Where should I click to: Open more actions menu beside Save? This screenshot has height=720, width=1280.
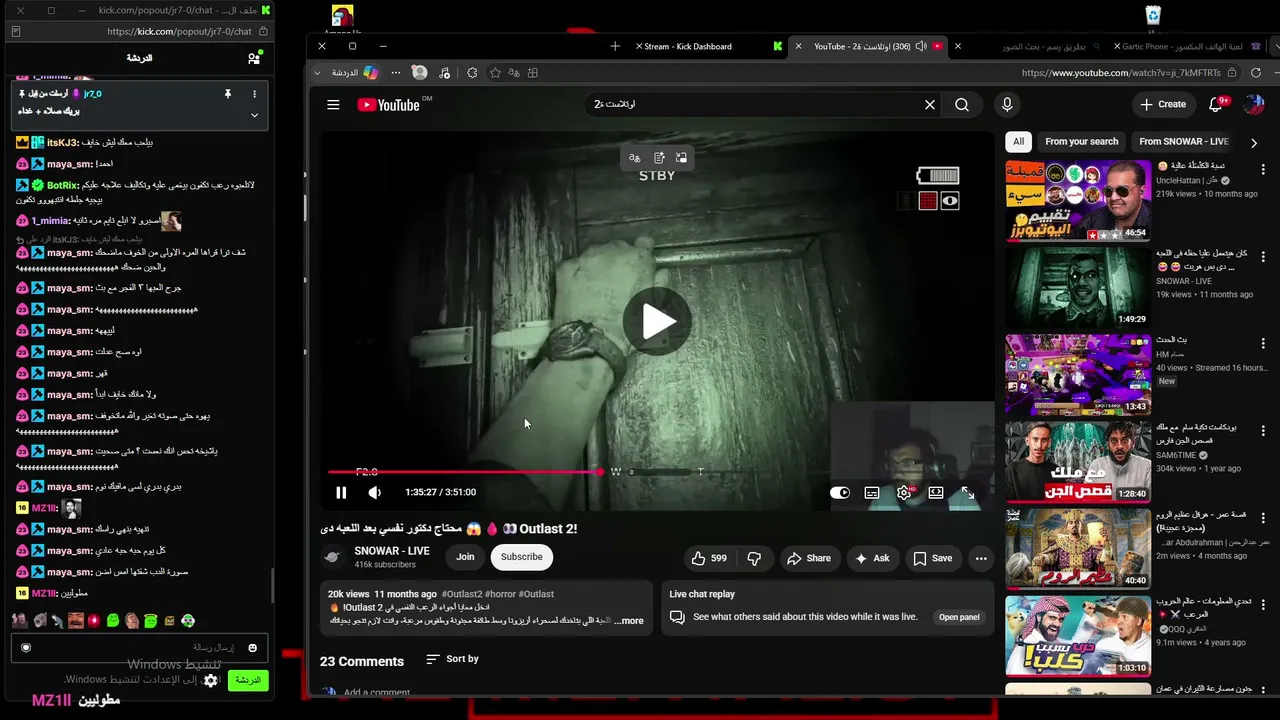pyautogui.click(x=981, y=558)
